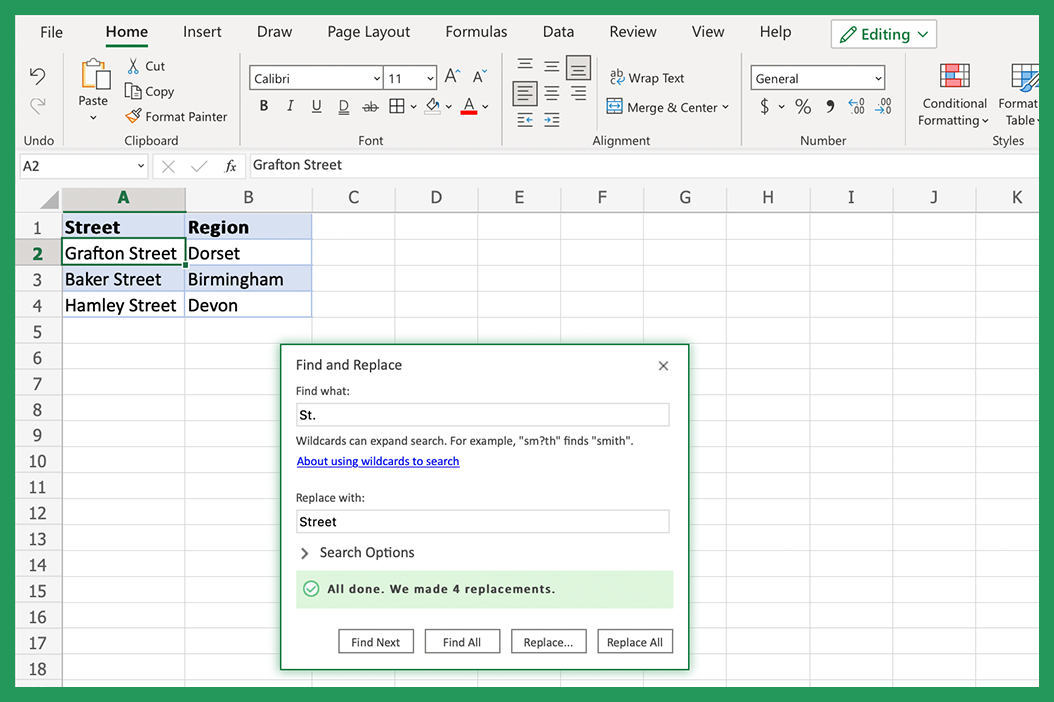Image resolution: width=1054 pixels, height=702 pixels.
Task: Click the Replace All button
Action: [634, 641]
